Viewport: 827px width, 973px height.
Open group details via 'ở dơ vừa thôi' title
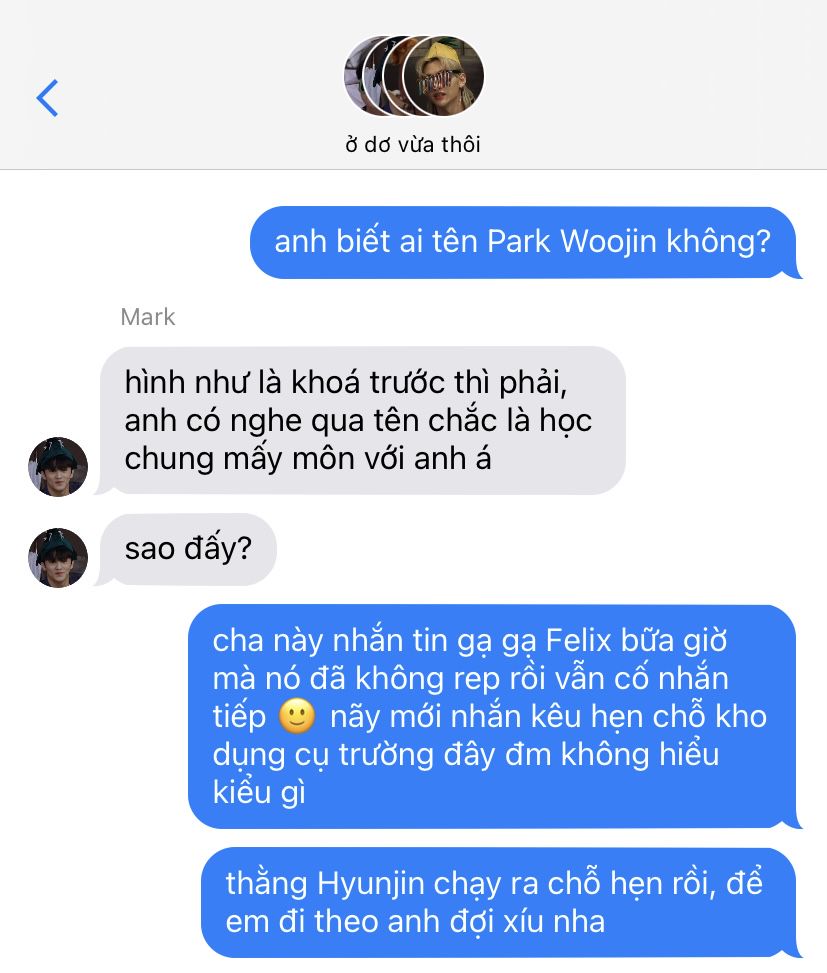(413, 145)
